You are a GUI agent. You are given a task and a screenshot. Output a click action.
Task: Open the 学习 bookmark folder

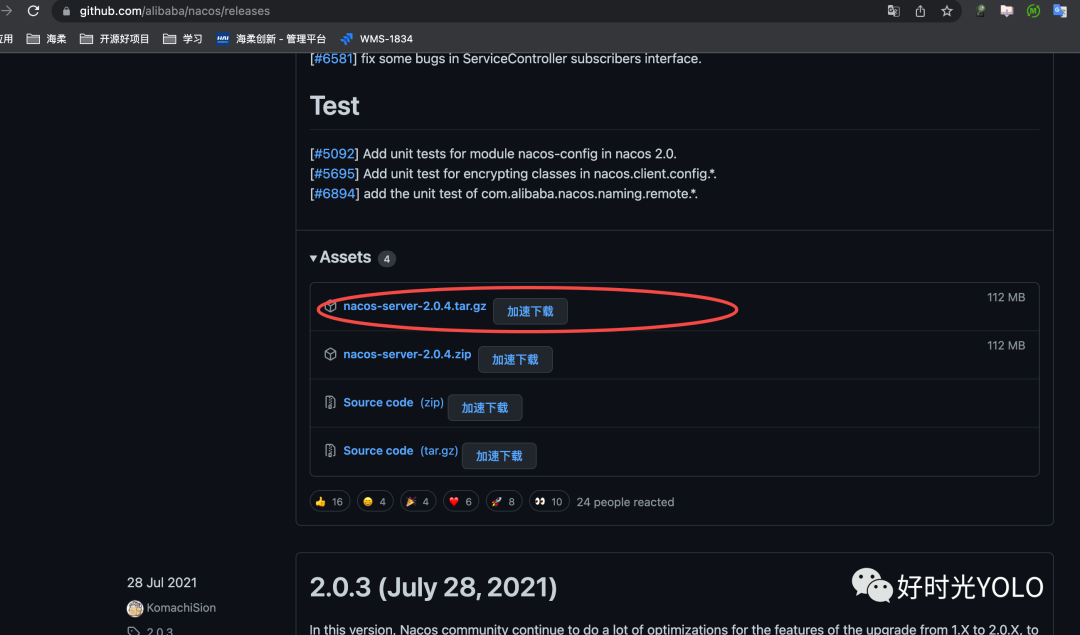[x=183, y=39]
